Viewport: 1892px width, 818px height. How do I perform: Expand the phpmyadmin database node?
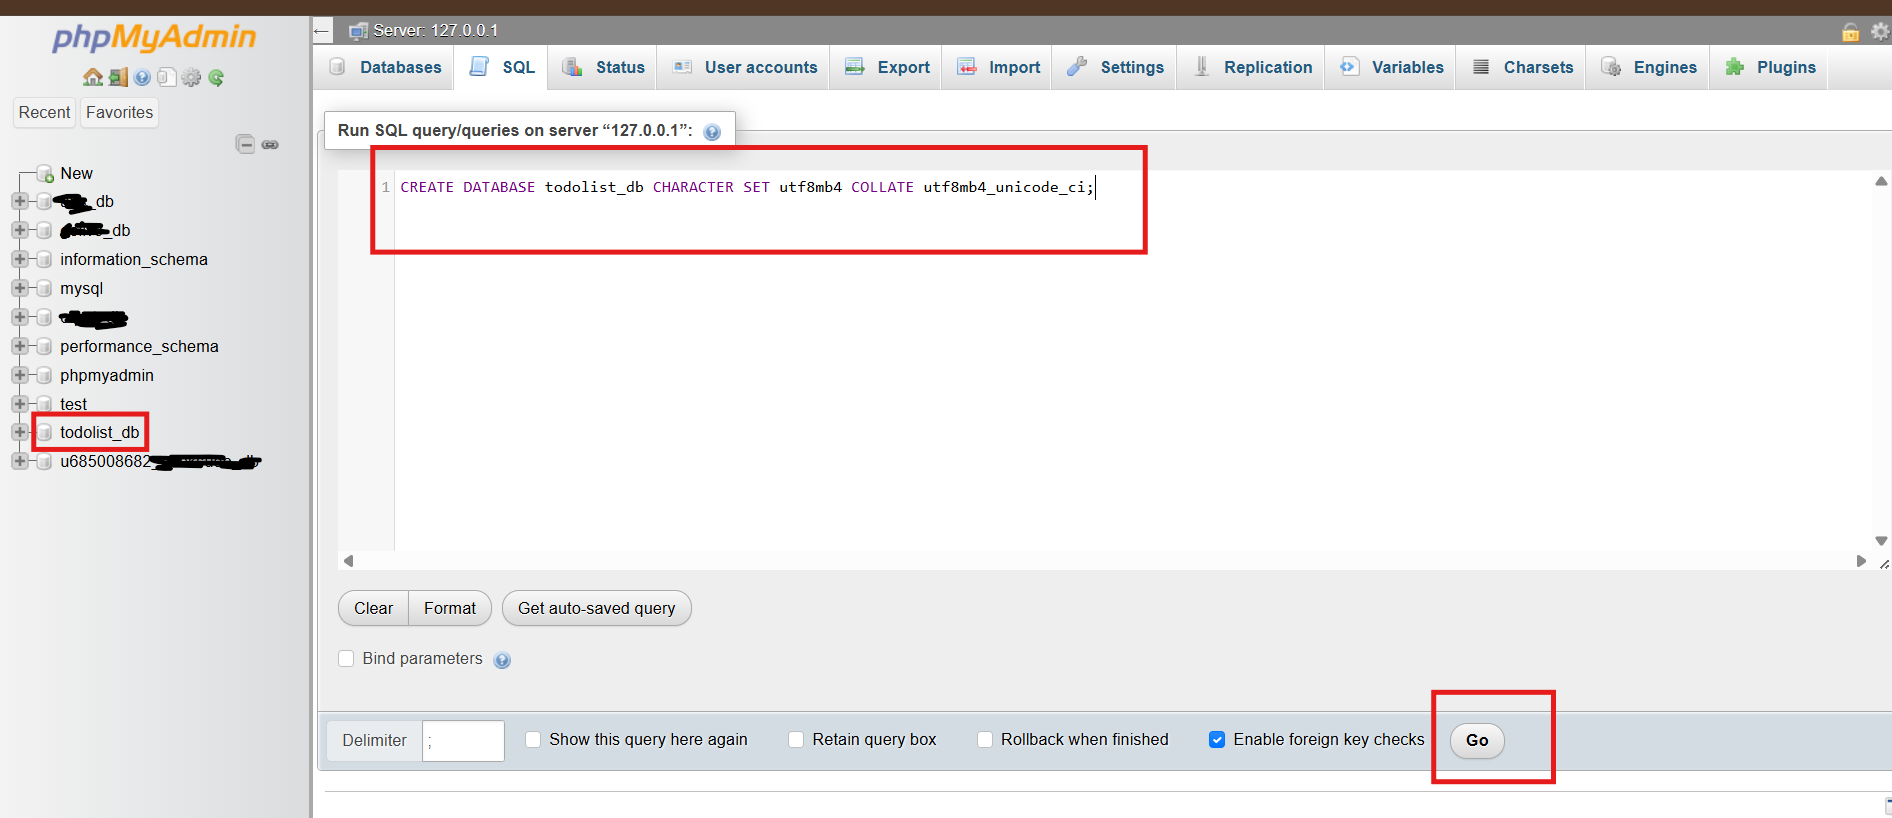coord(19,375)
